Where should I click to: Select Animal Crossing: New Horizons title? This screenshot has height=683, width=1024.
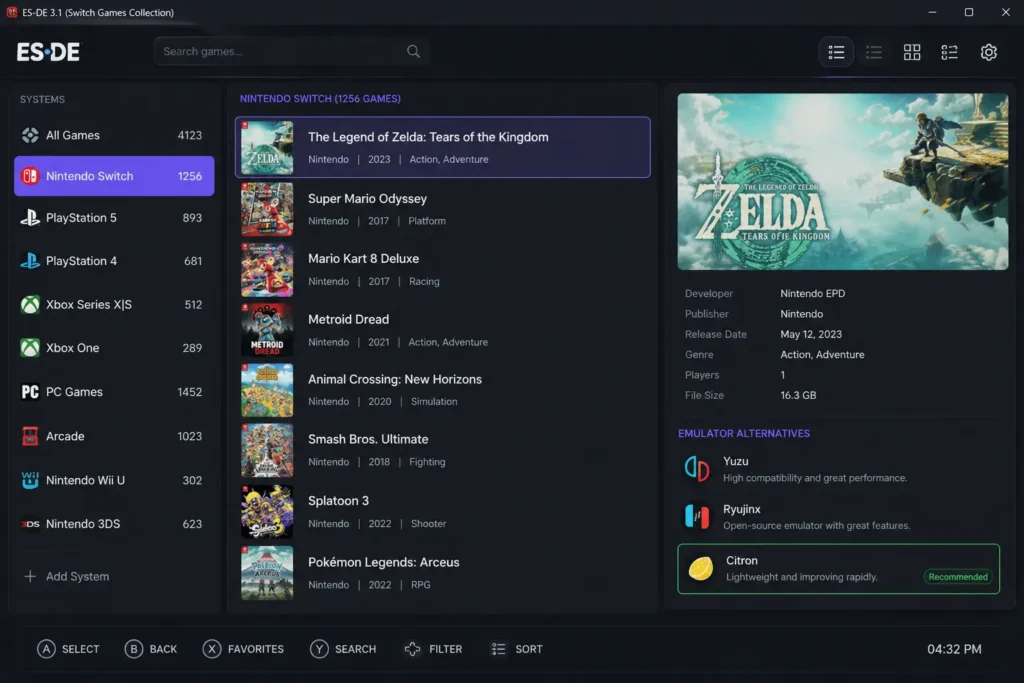pyautogui.click(x=394, y=379)
